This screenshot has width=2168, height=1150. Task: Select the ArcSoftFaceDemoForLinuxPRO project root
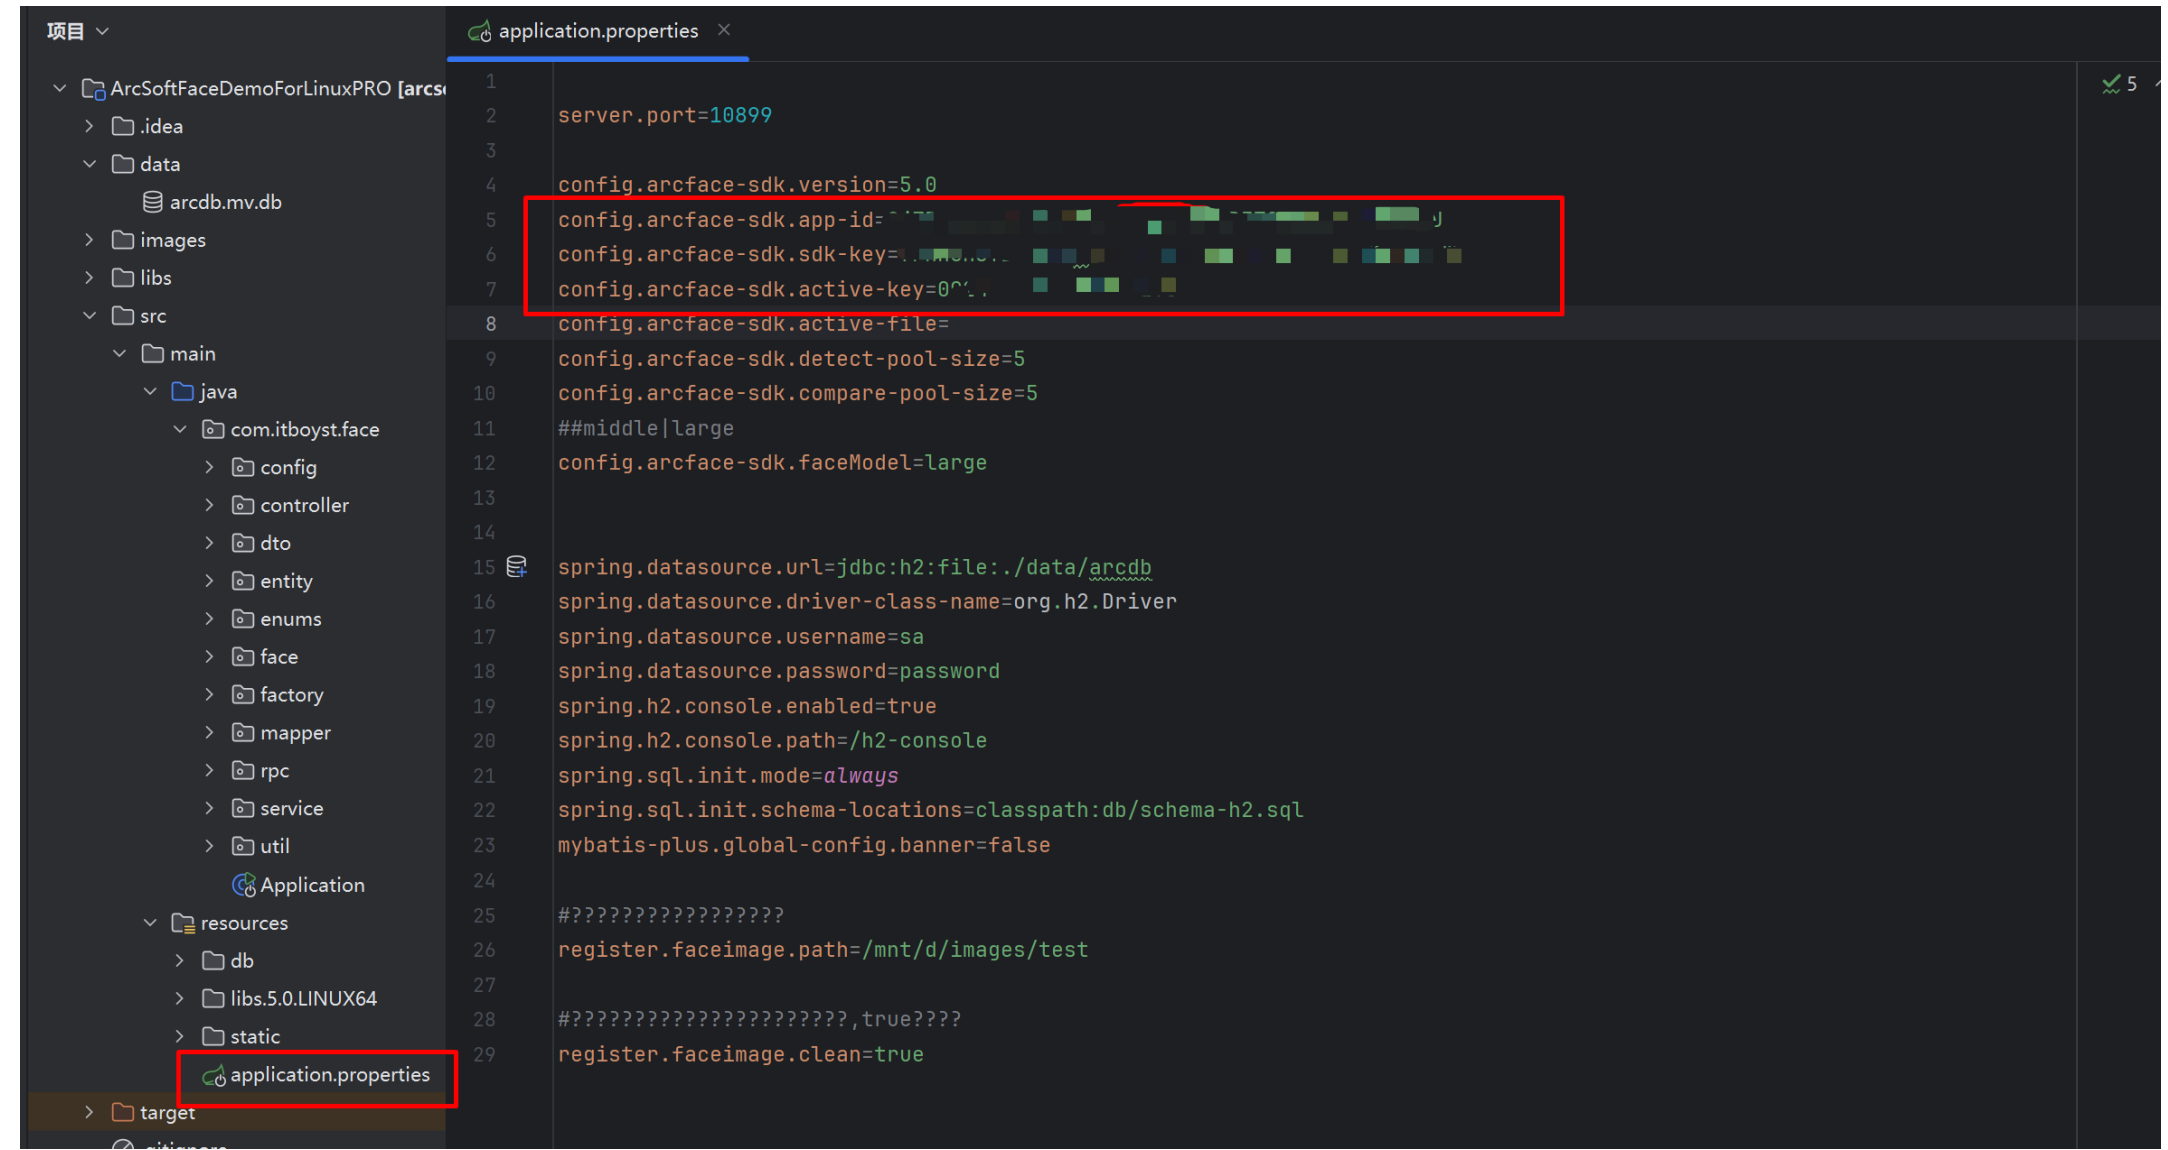(x=250, y=89)
